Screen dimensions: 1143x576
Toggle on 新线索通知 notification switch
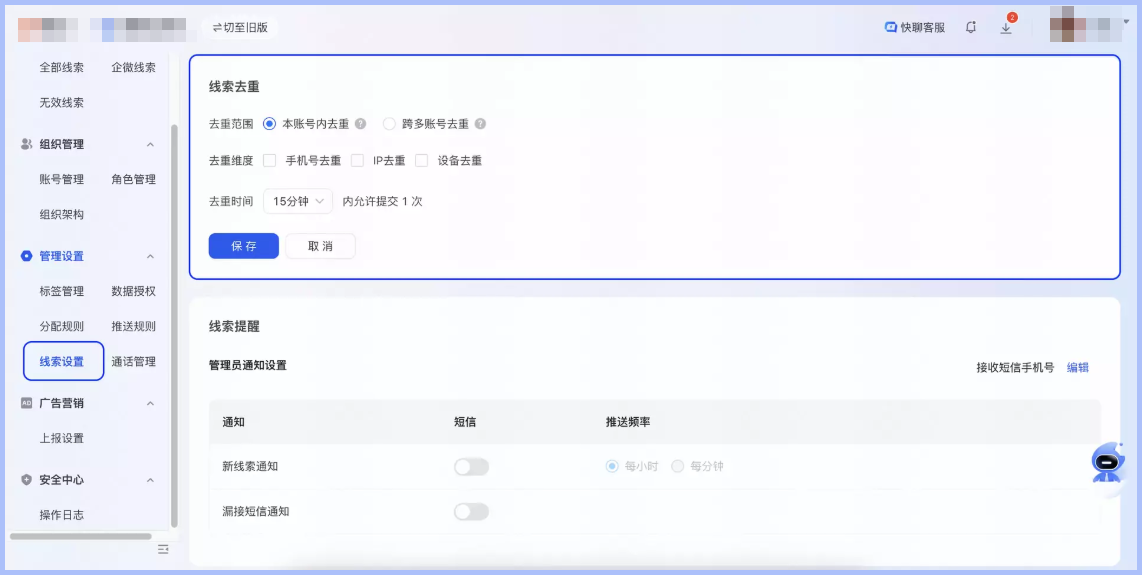coord(470,466)
